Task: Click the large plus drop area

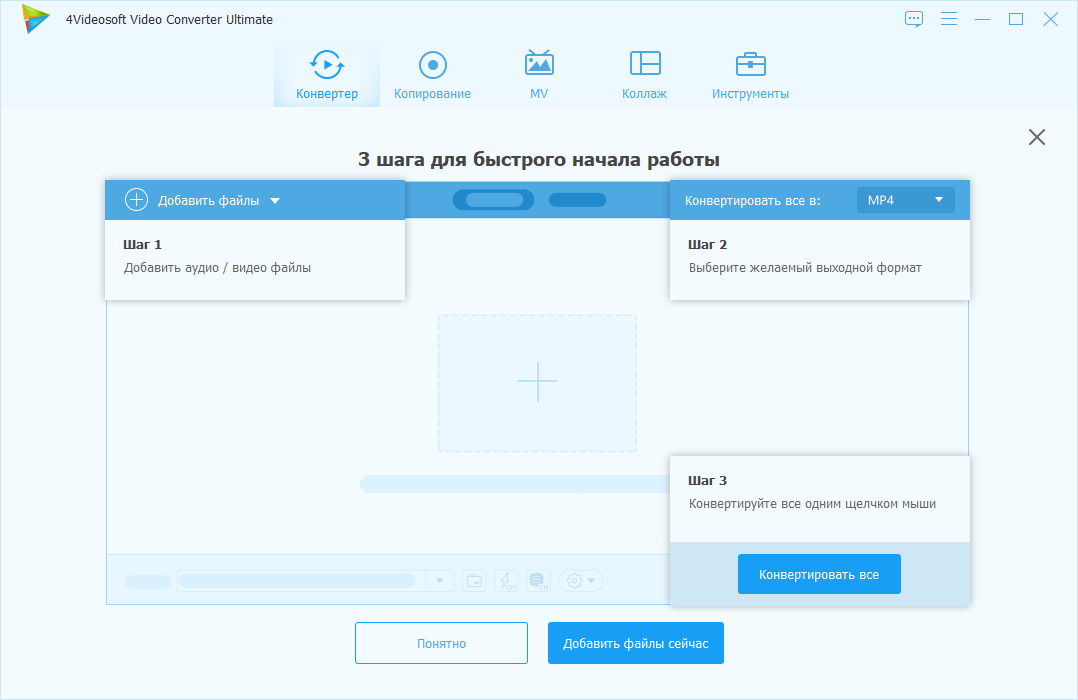Action: point(537,383)
